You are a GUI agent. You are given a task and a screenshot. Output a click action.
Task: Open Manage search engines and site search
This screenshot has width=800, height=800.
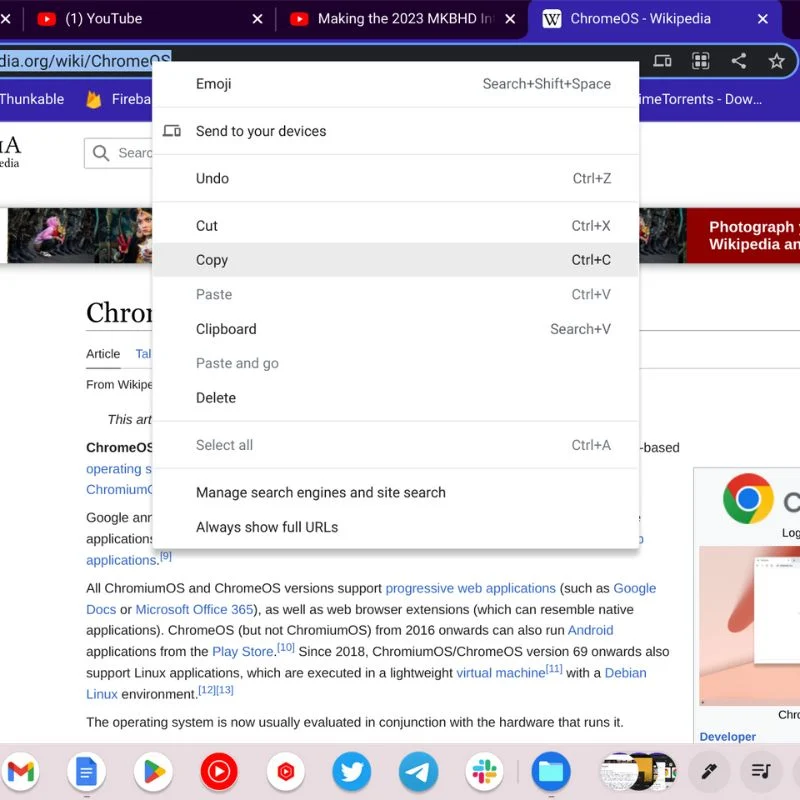click(x=395, y=492)
